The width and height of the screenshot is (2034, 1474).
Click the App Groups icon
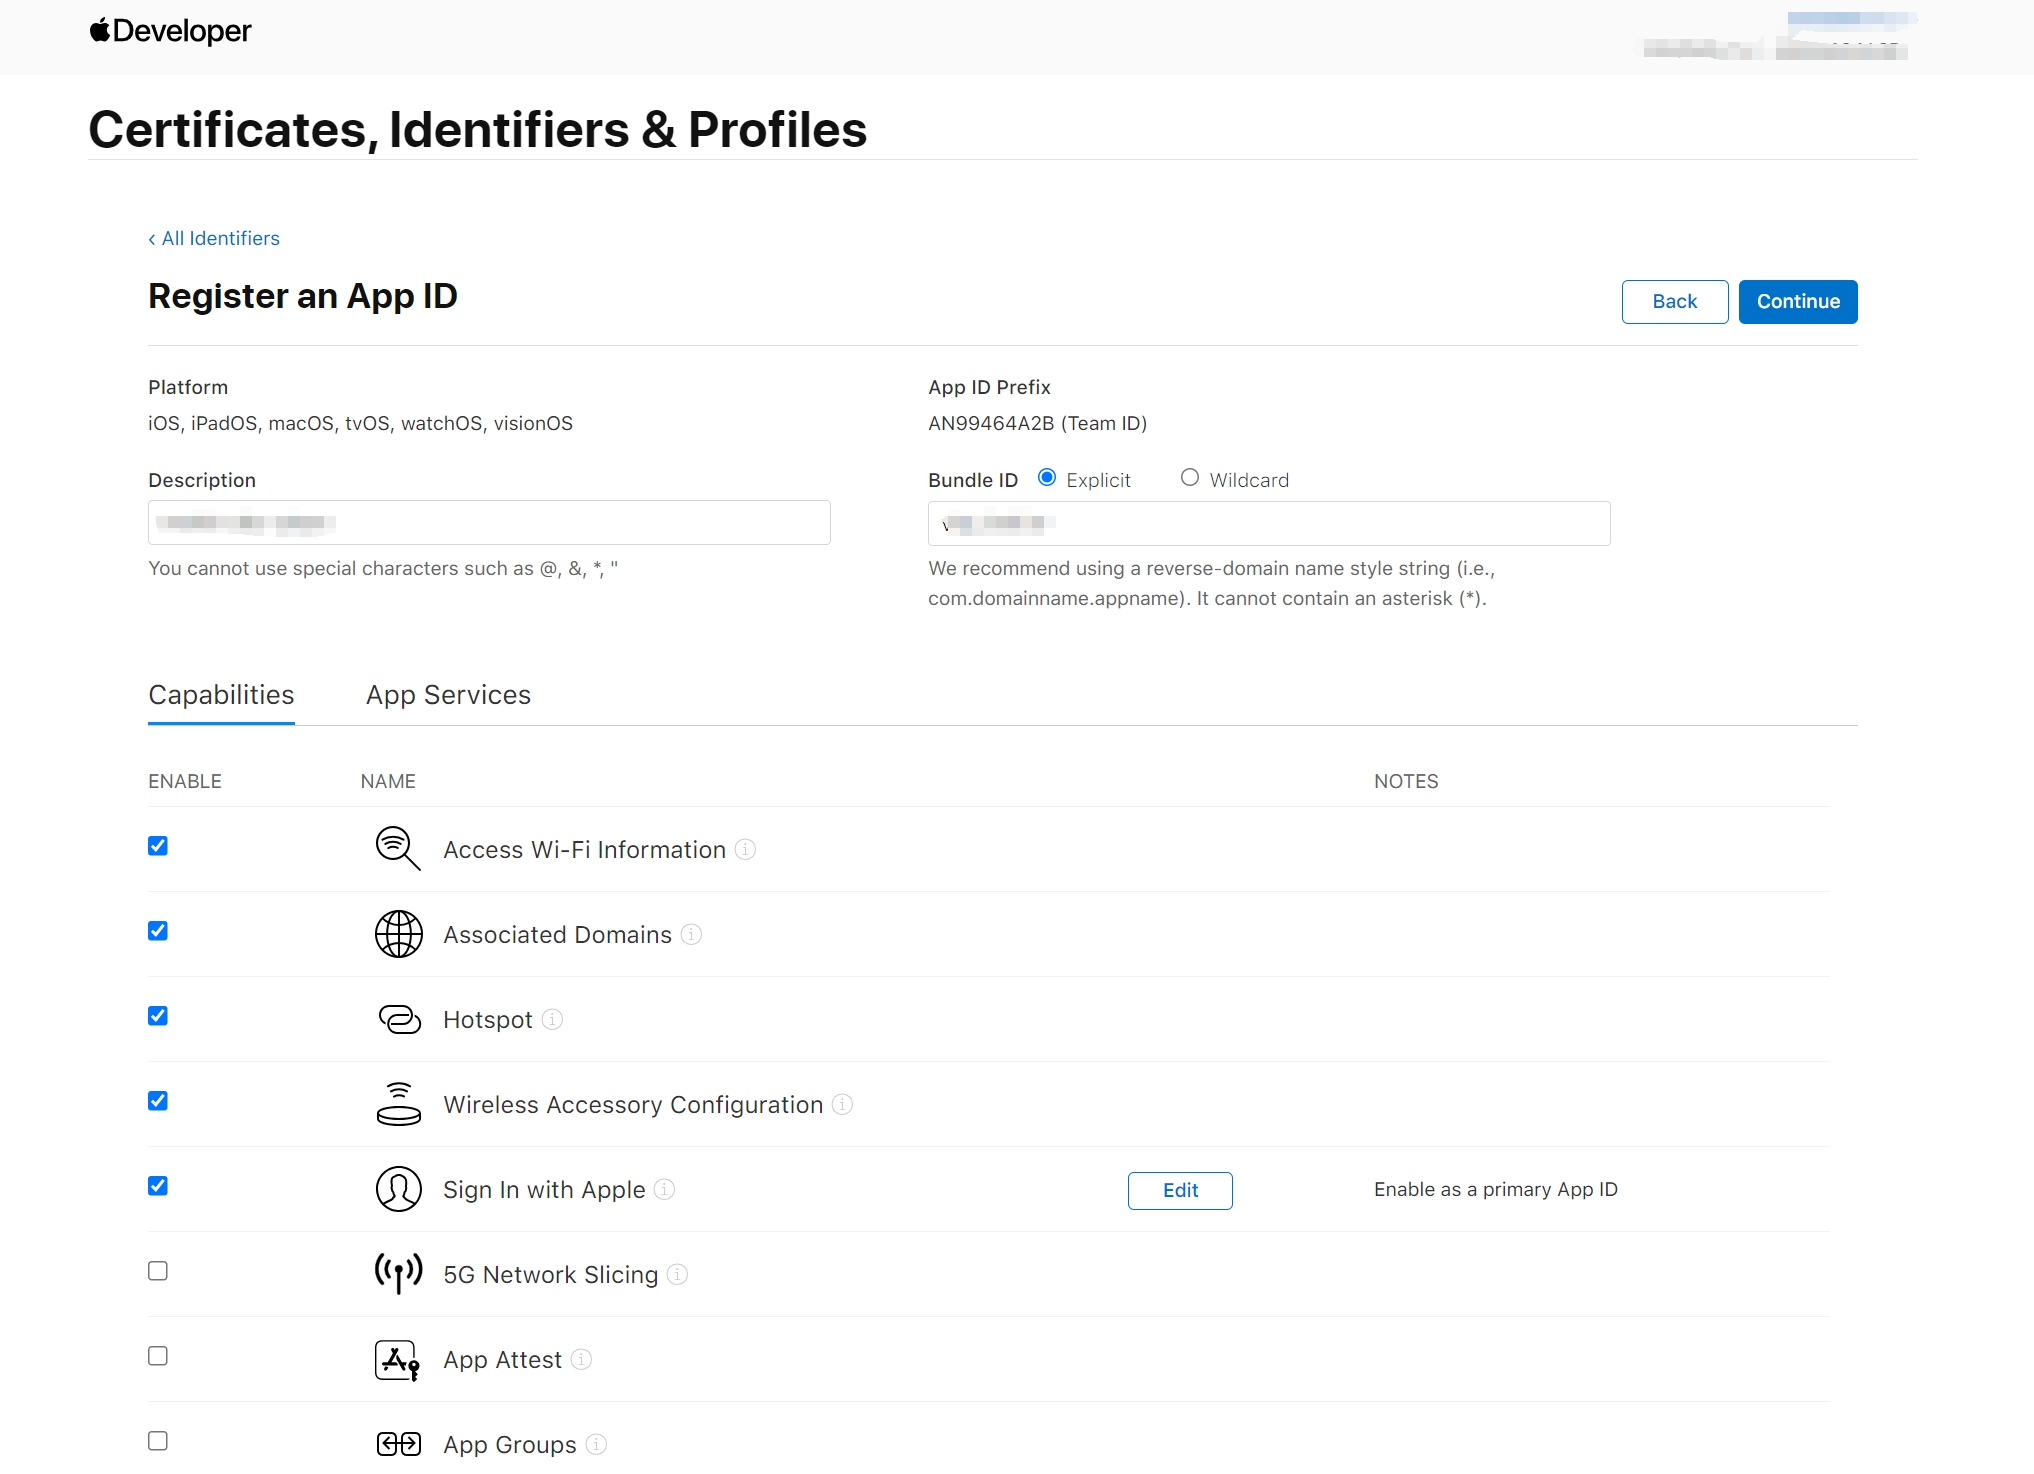[x=398, y=1444]
